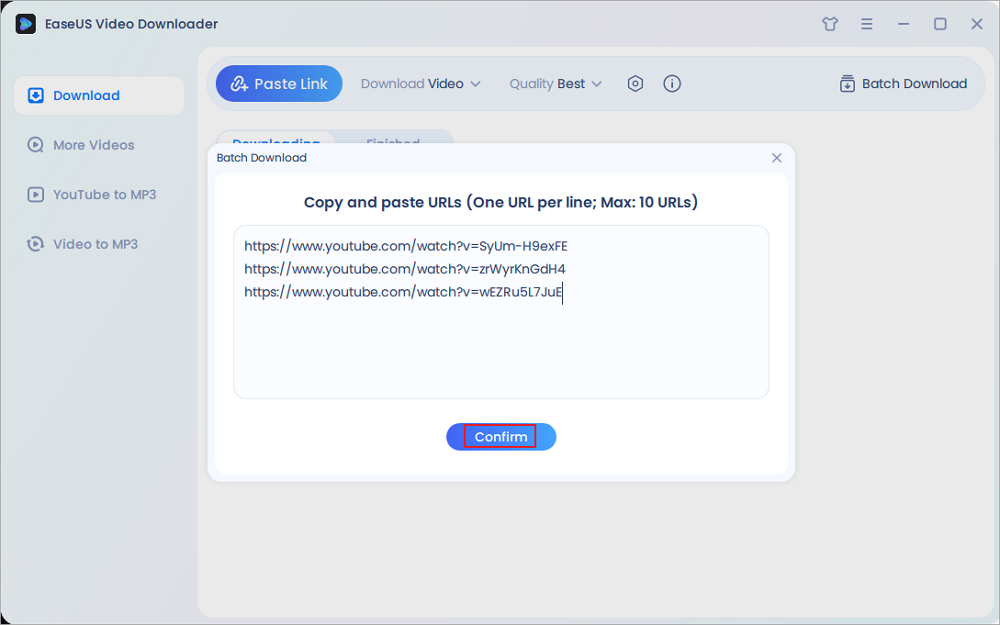Select Download in the sidebar

pos(99,96)
